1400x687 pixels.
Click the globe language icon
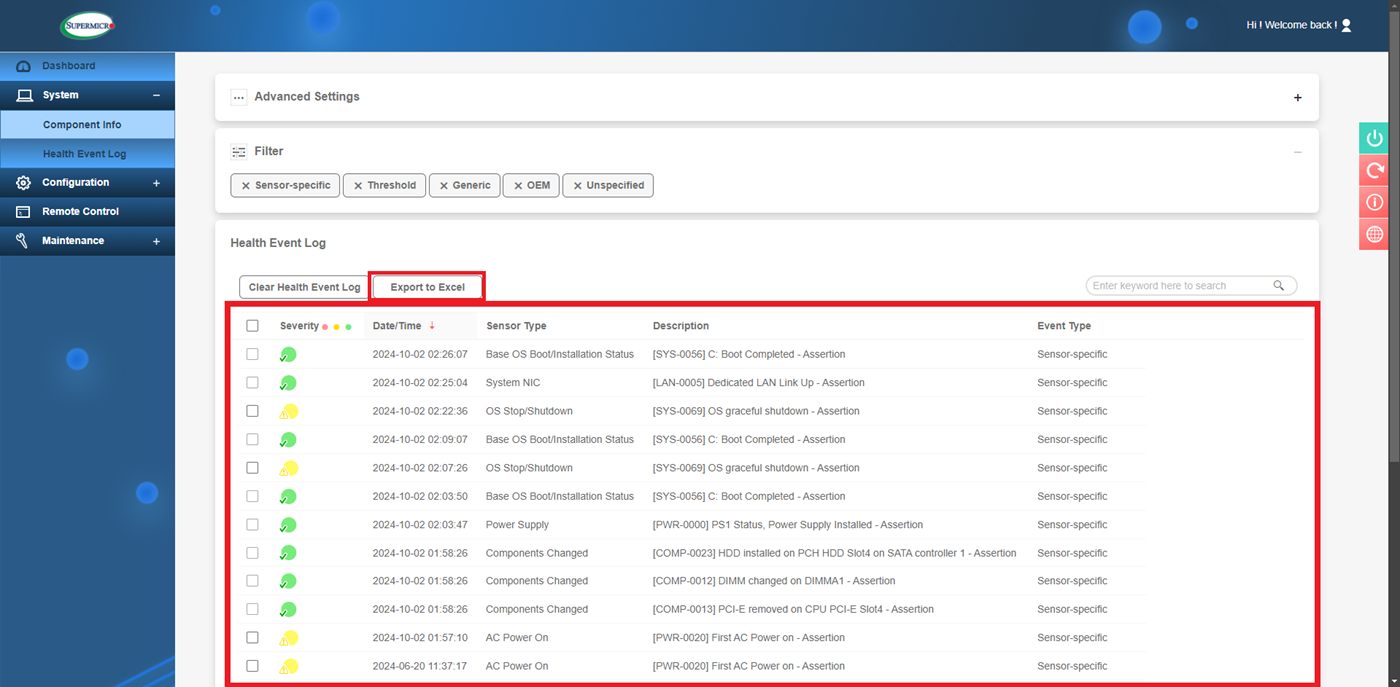tap(1375, 234)
